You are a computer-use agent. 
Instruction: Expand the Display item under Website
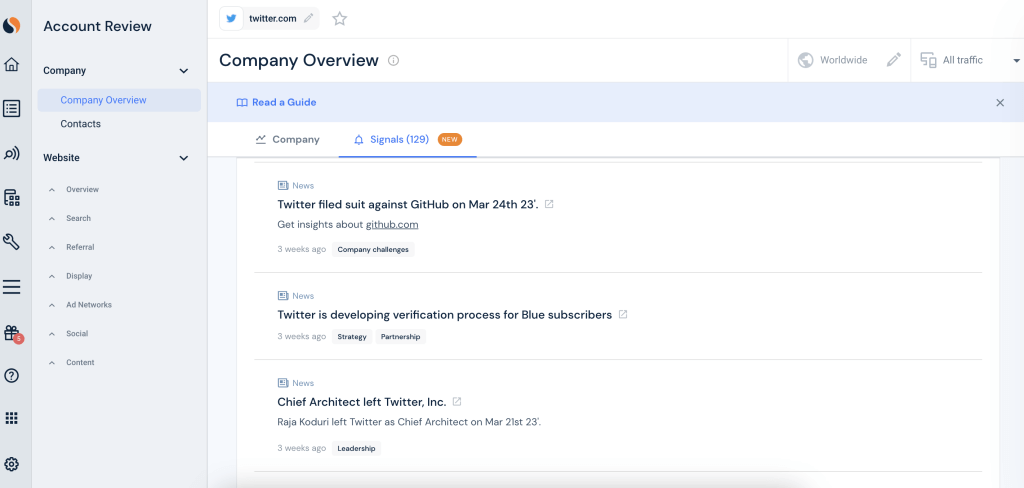[52, 276]
